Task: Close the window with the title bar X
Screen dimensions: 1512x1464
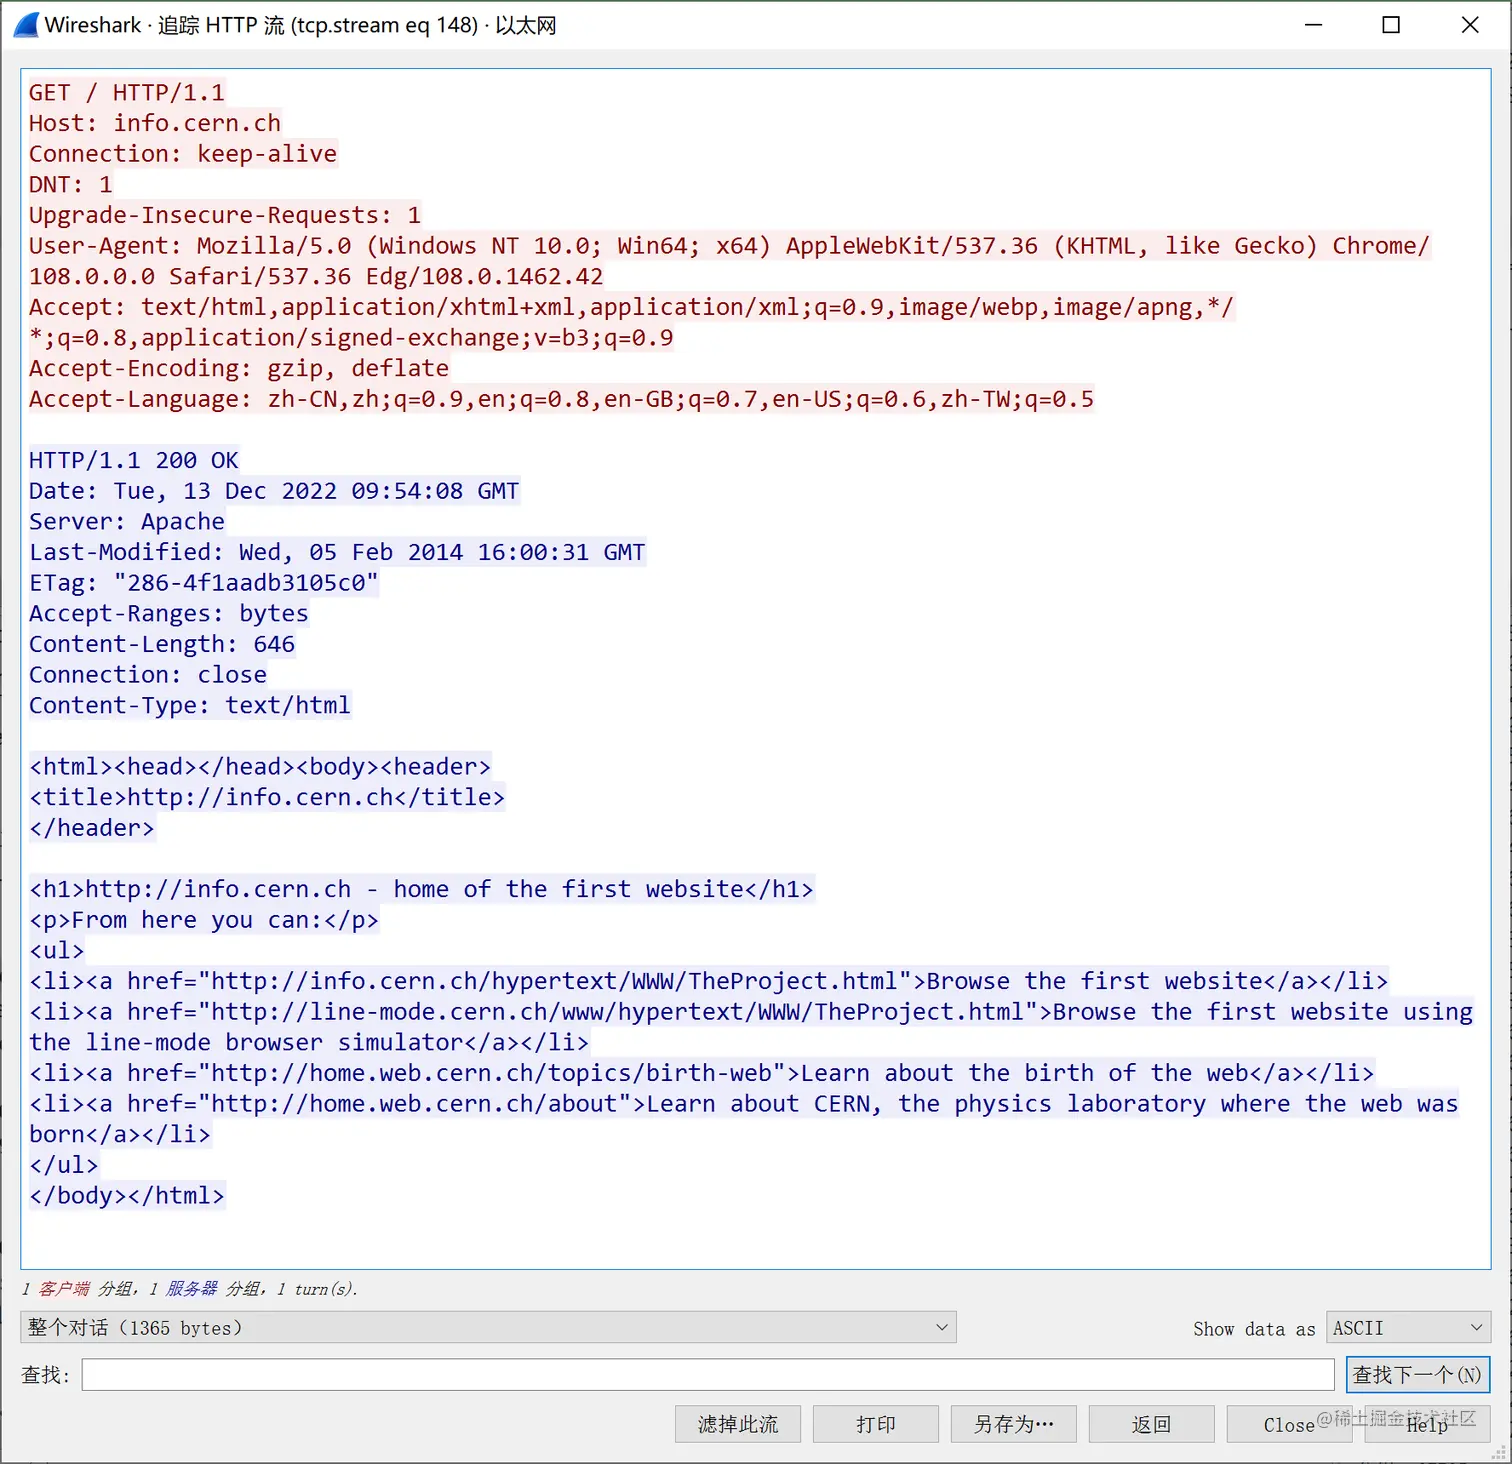Action: [x=1470, y=25]
